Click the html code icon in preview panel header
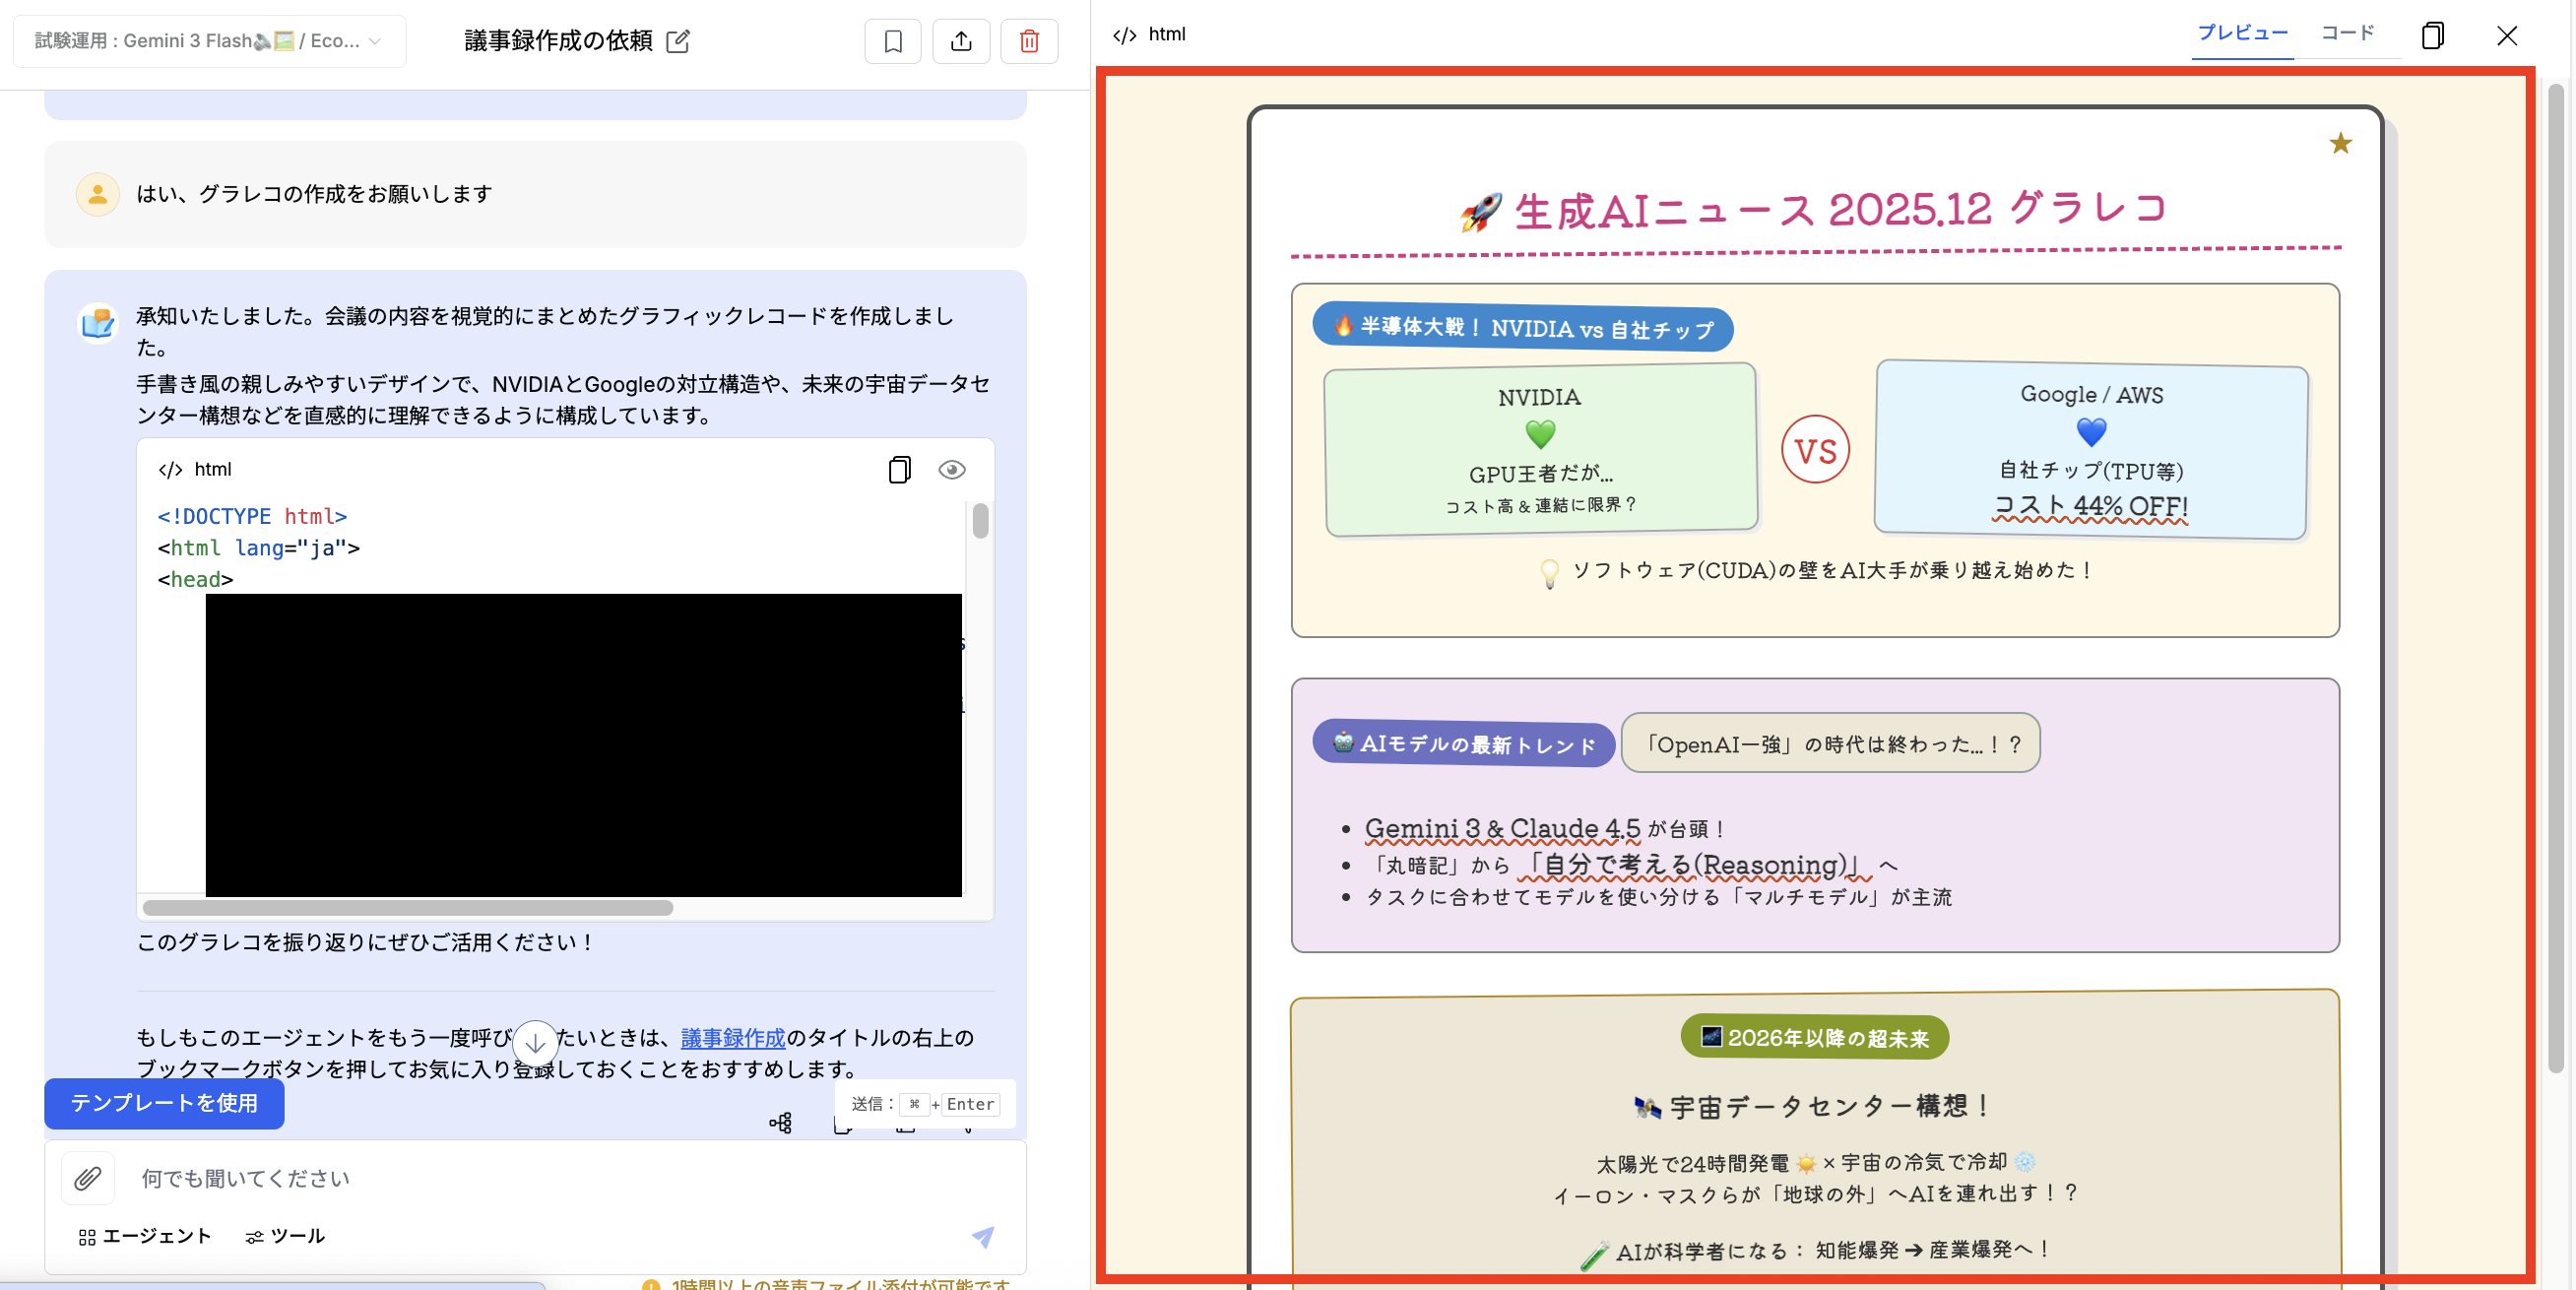Image resolution: width=2576 pixels, height=1290 pixels. pyautogui.click(x=1124, y=35)
